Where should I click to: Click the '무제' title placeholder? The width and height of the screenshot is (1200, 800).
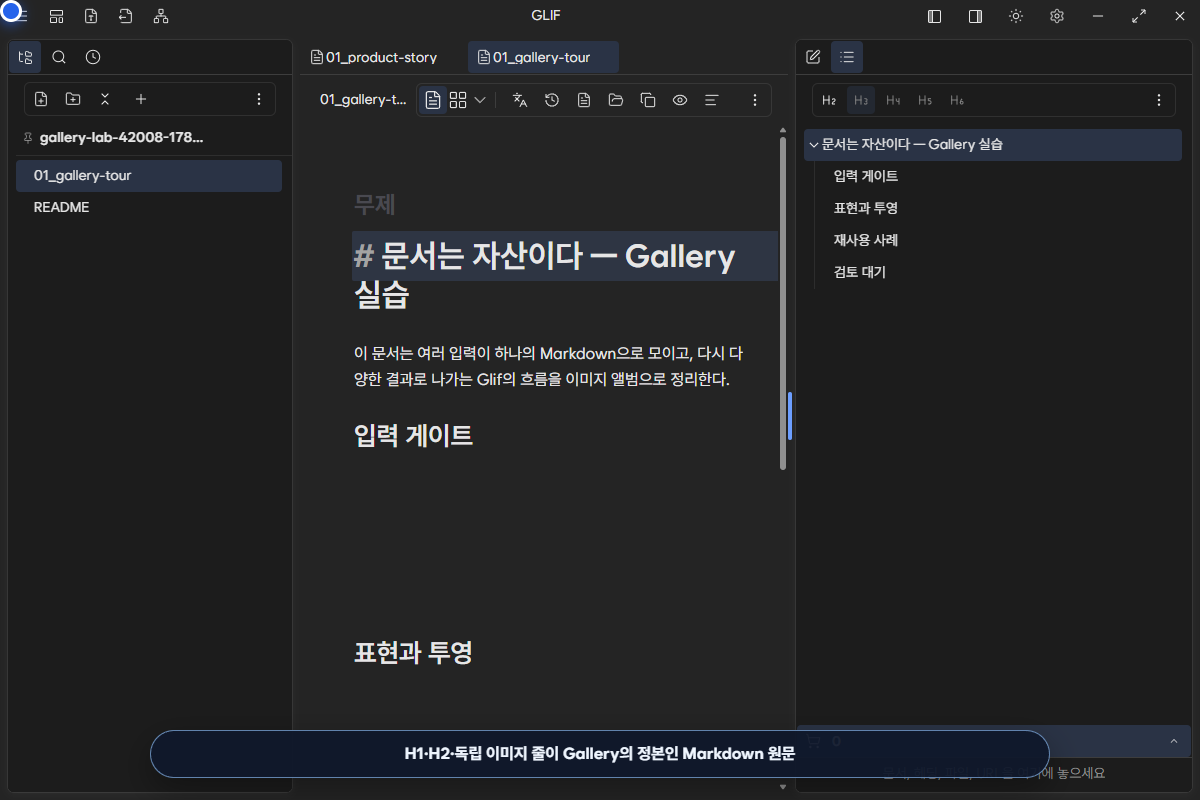pyautogui.click(x=375, y=204)
